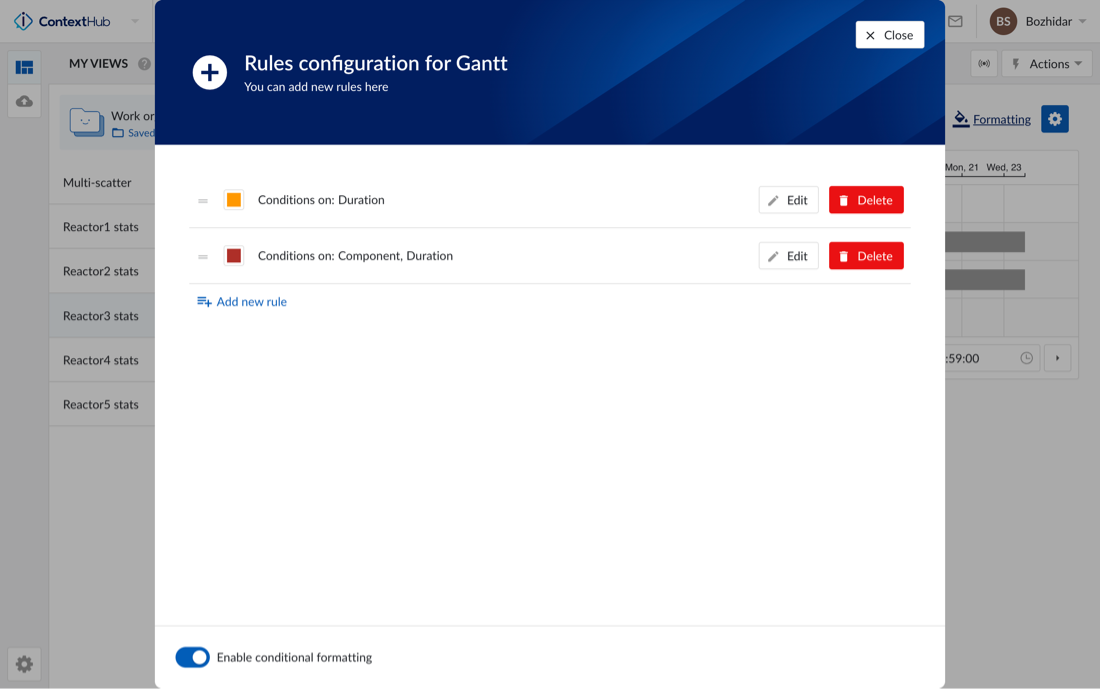Click the clock icon in the time field
This screenshot has height=693, width=1100.
pyautogui.click(x=1026, y=358)
